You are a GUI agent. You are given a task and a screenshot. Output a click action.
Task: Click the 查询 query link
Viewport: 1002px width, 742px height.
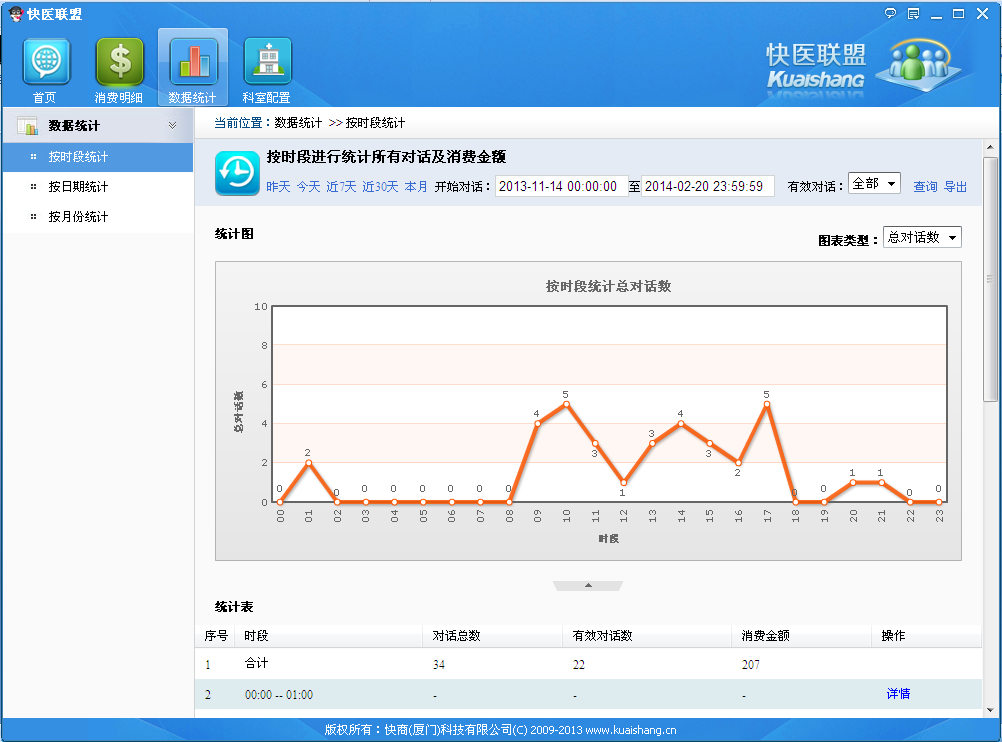coord(925,187)
